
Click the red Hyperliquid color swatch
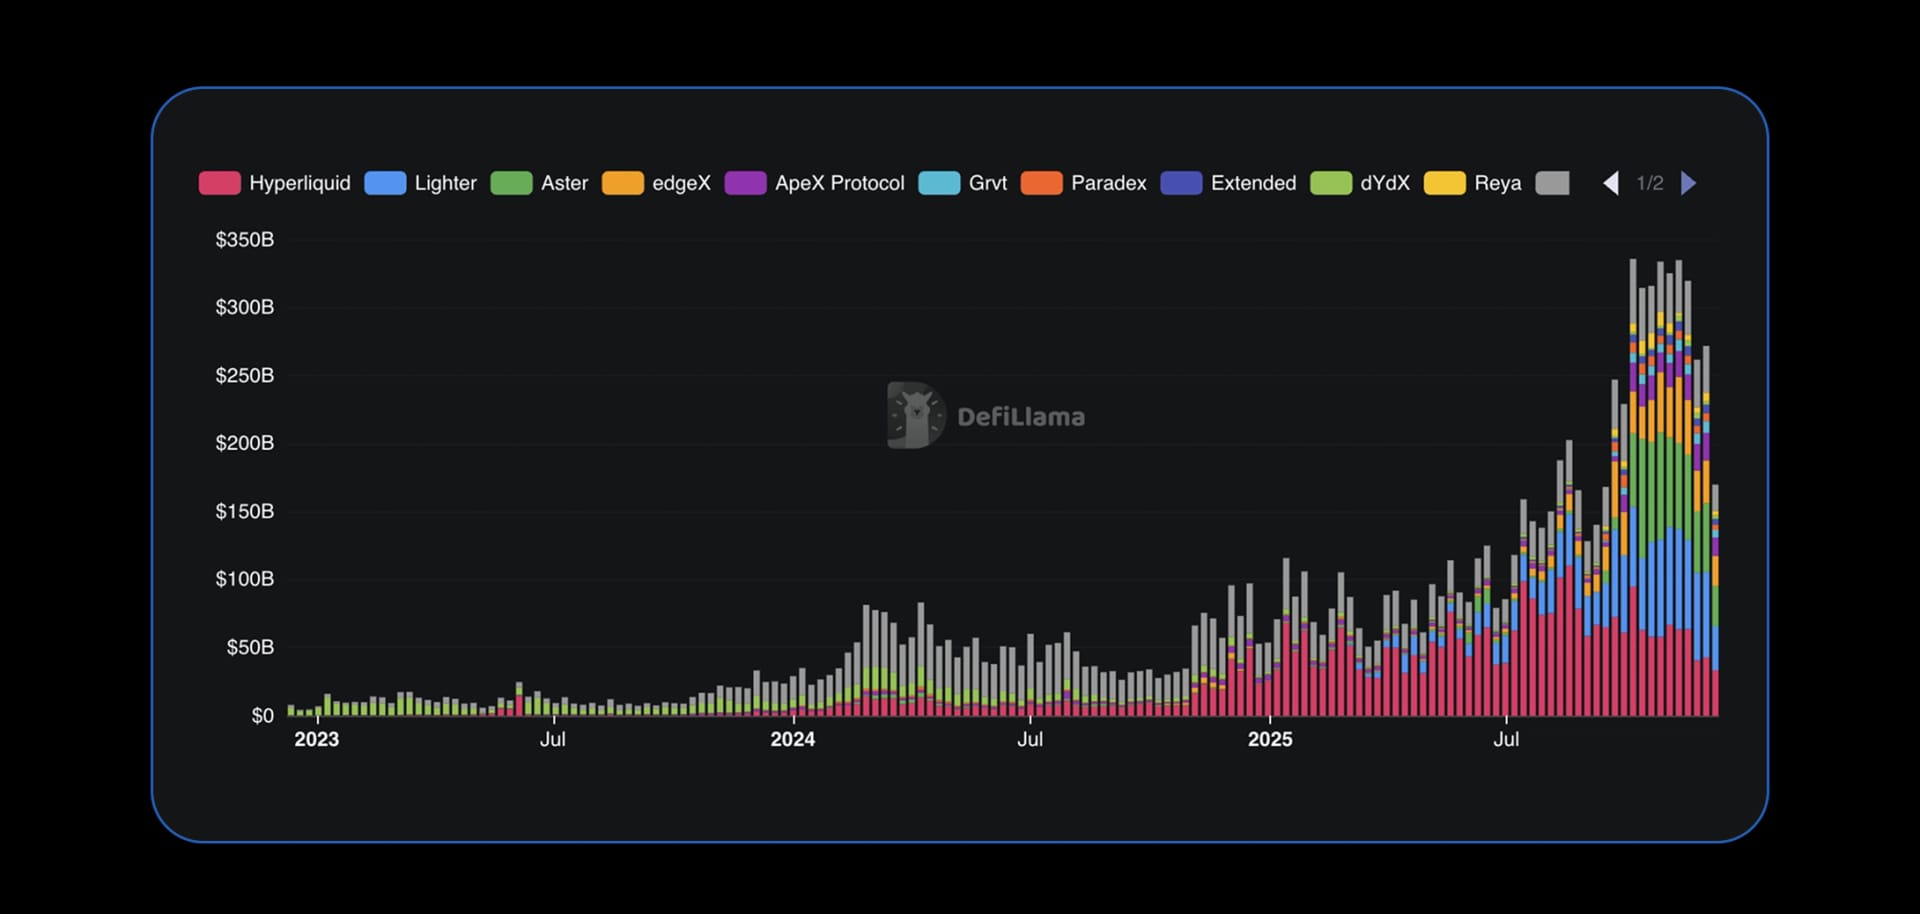pyautogui.click(x=219, y=183)
